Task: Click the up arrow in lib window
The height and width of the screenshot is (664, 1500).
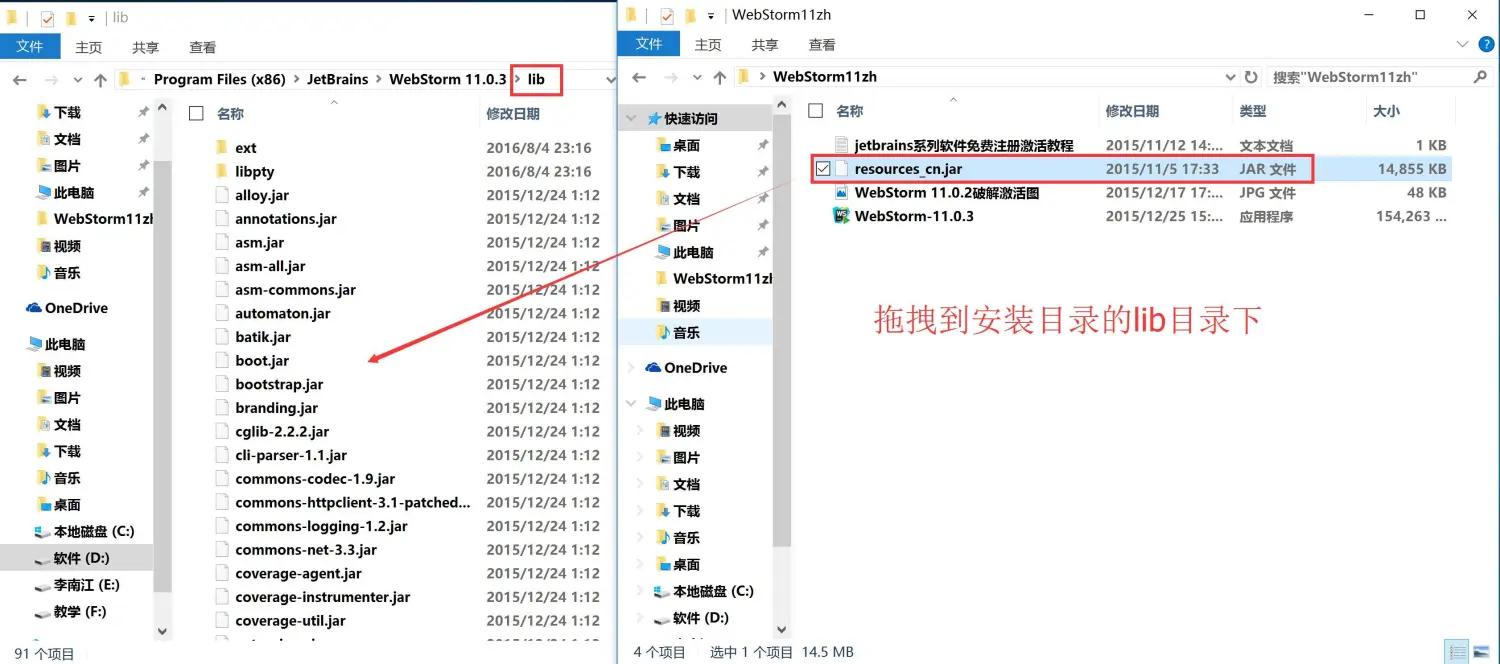Action: tap(100, 80)
